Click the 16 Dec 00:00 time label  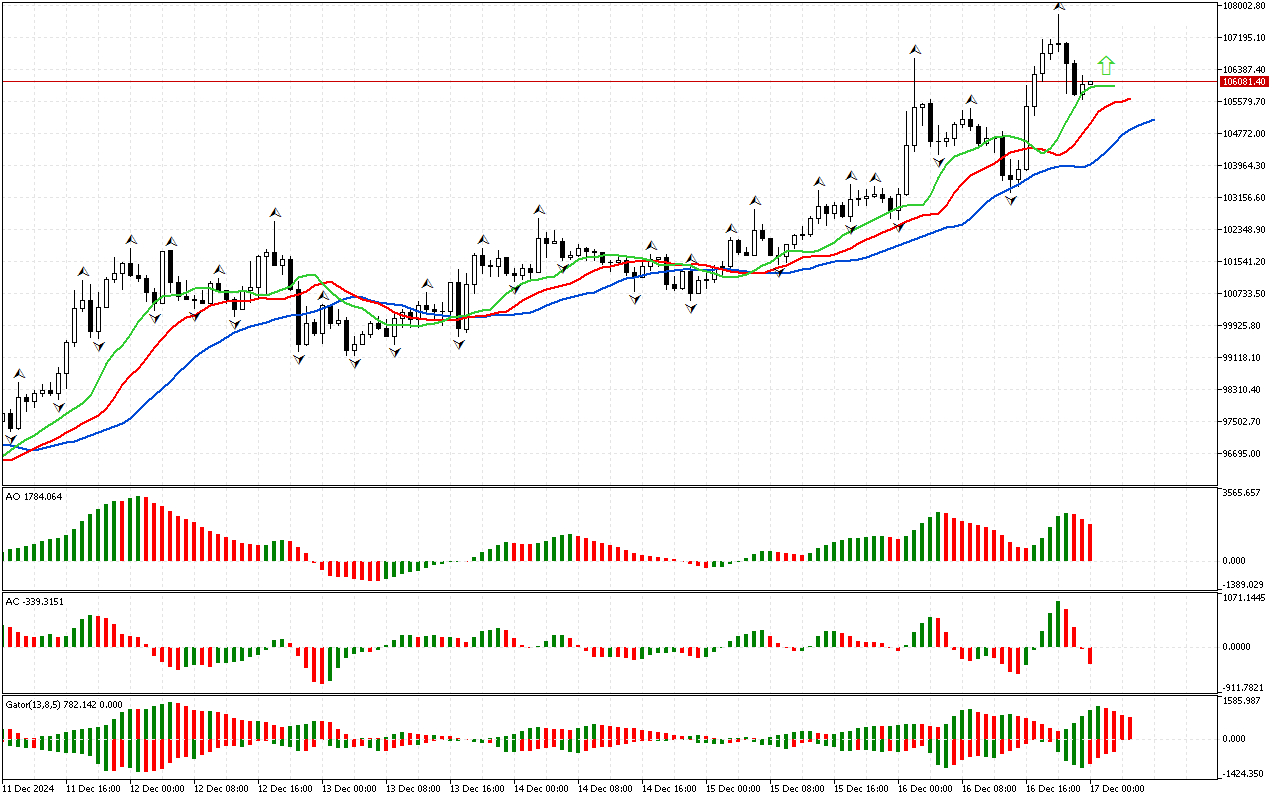[925, 789]
